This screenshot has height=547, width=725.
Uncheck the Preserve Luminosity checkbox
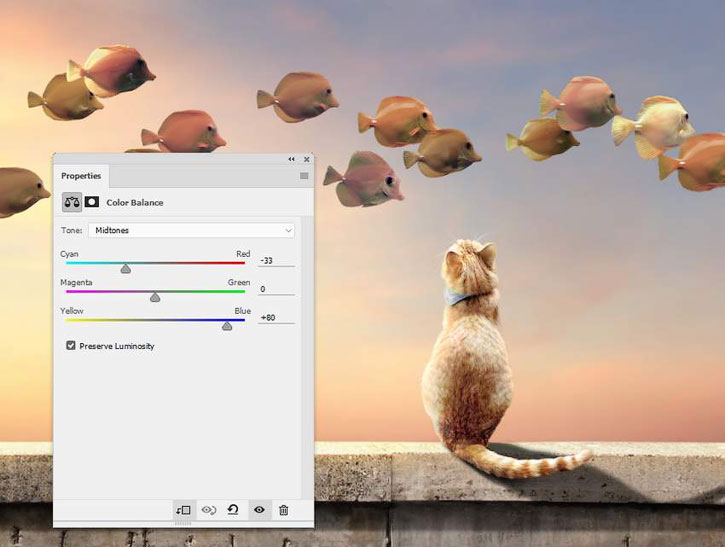coord(71,345)
